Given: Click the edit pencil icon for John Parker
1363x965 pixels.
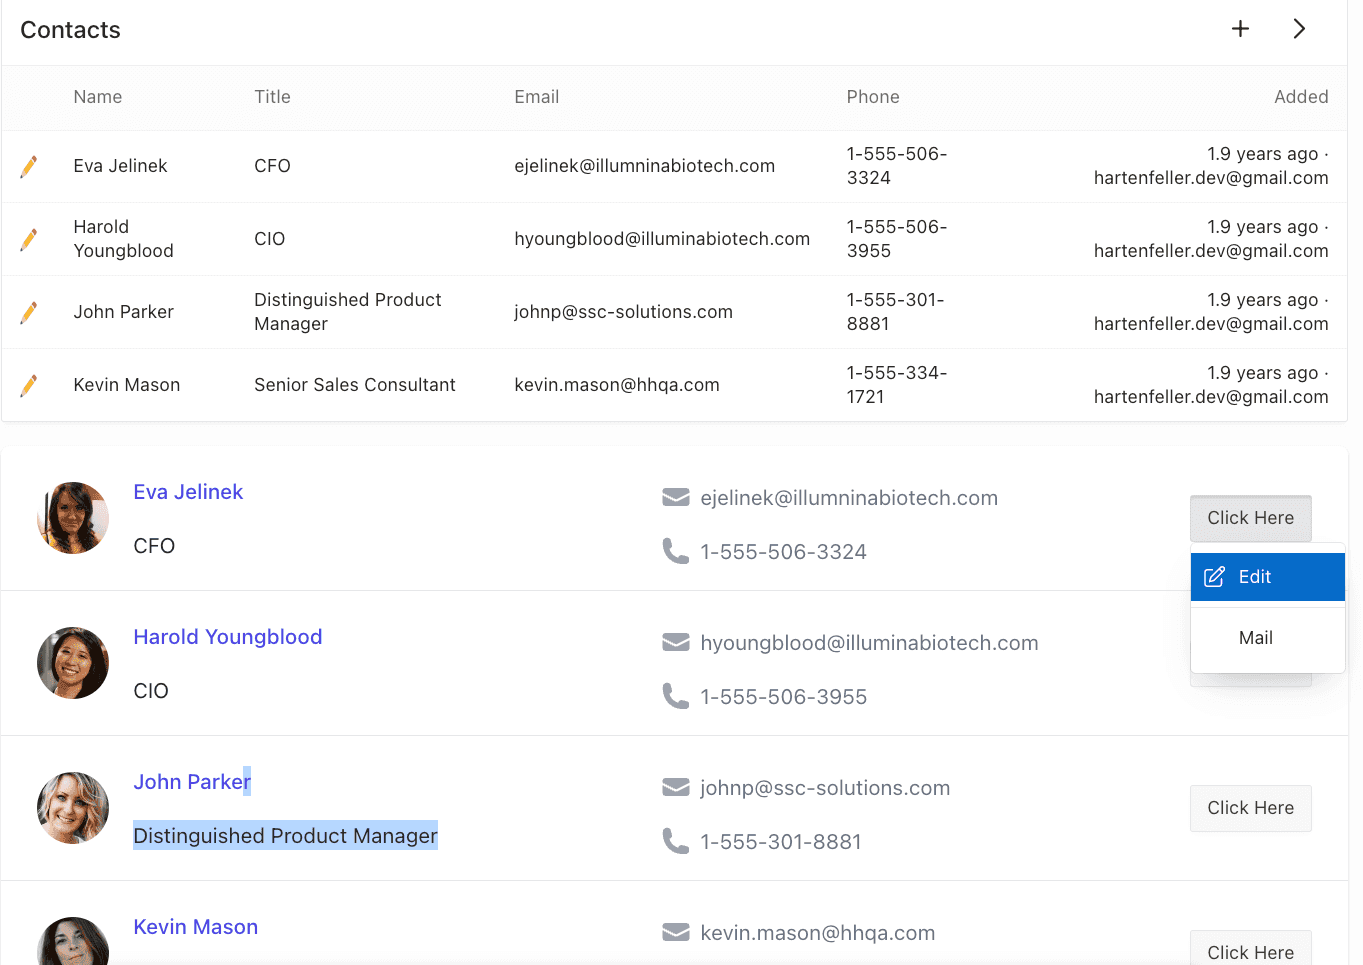Looking at the screenshot, I should [30, 311].
